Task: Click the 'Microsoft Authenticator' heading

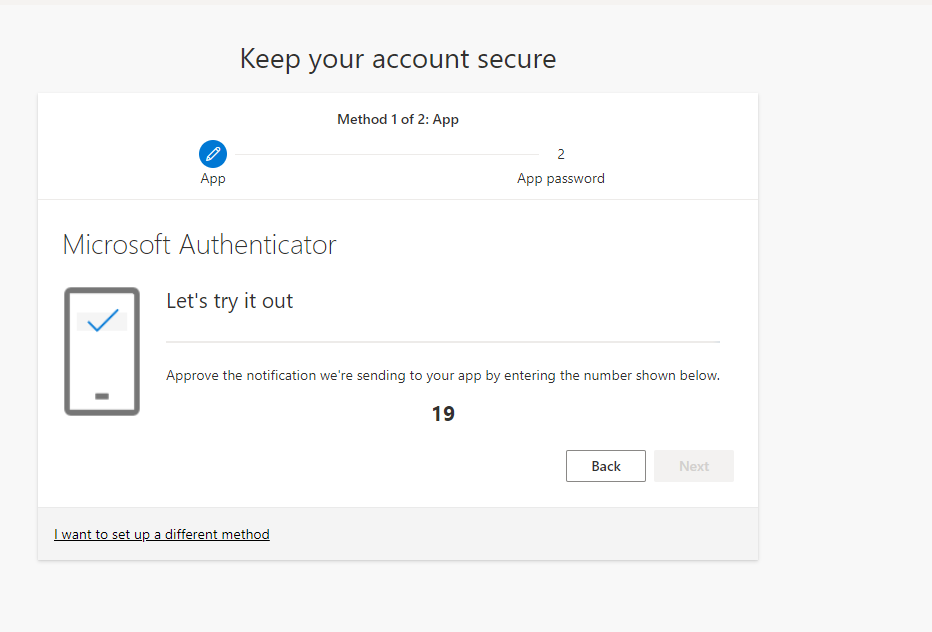Action: [x=200, y=244]
